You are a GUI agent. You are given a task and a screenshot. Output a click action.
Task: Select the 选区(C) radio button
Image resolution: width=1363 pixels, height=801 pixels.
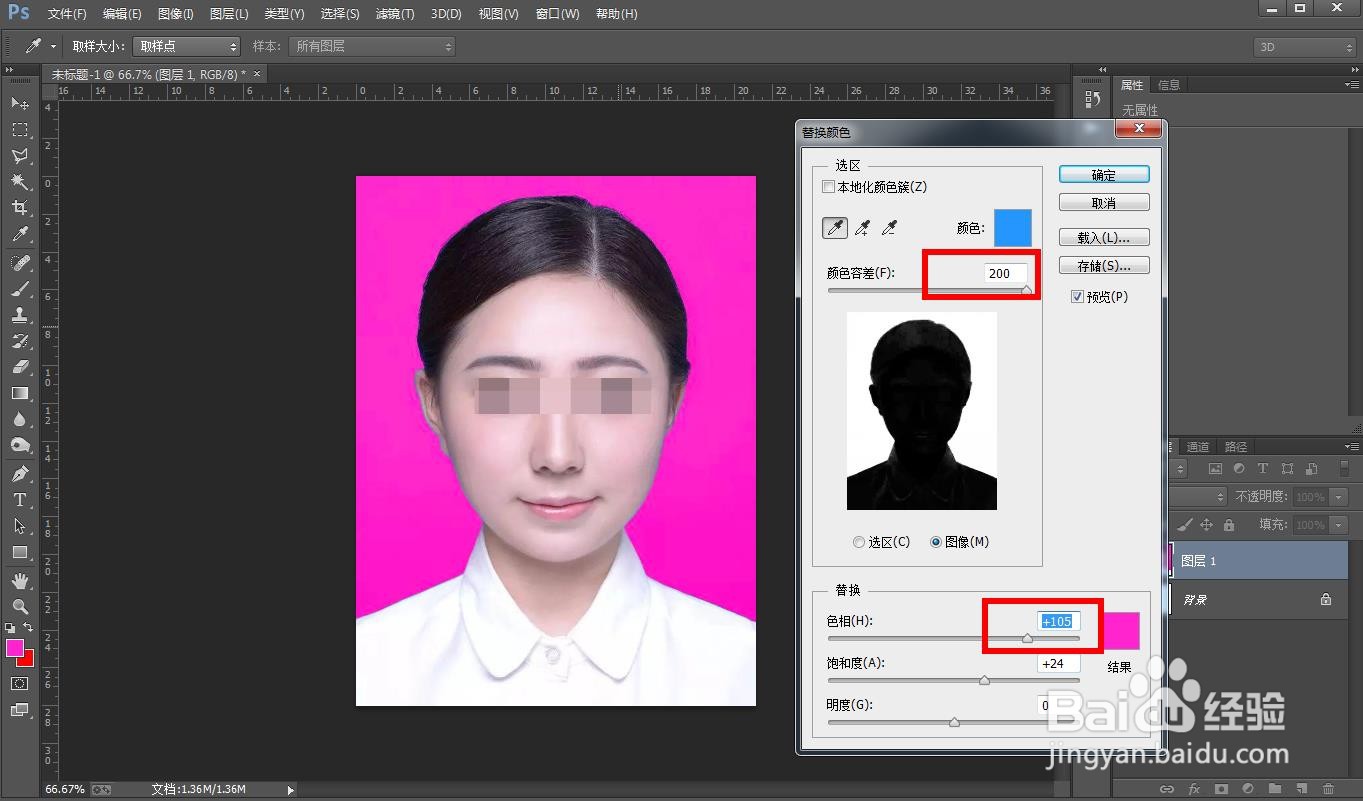click(859, 542)
